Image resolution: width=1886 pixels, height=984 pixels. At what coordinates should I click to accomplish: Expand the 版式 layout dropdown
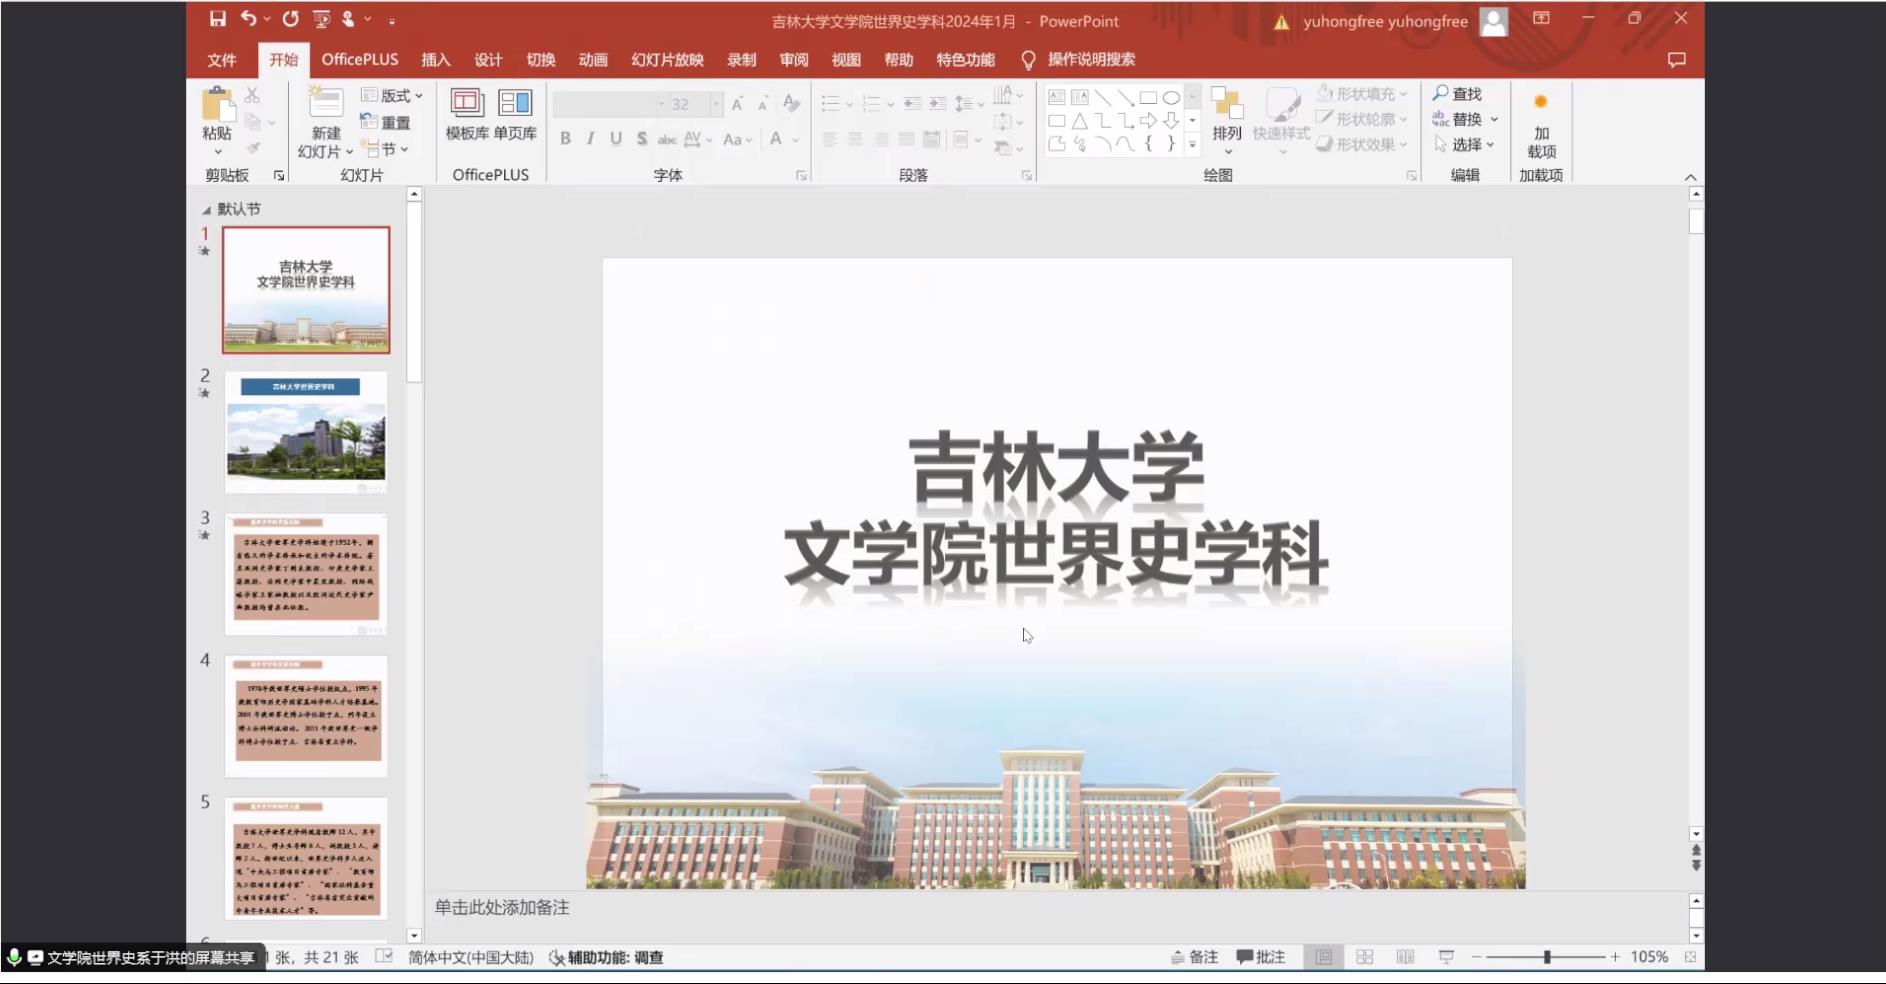pyautogui.click(x=393, y=95)
